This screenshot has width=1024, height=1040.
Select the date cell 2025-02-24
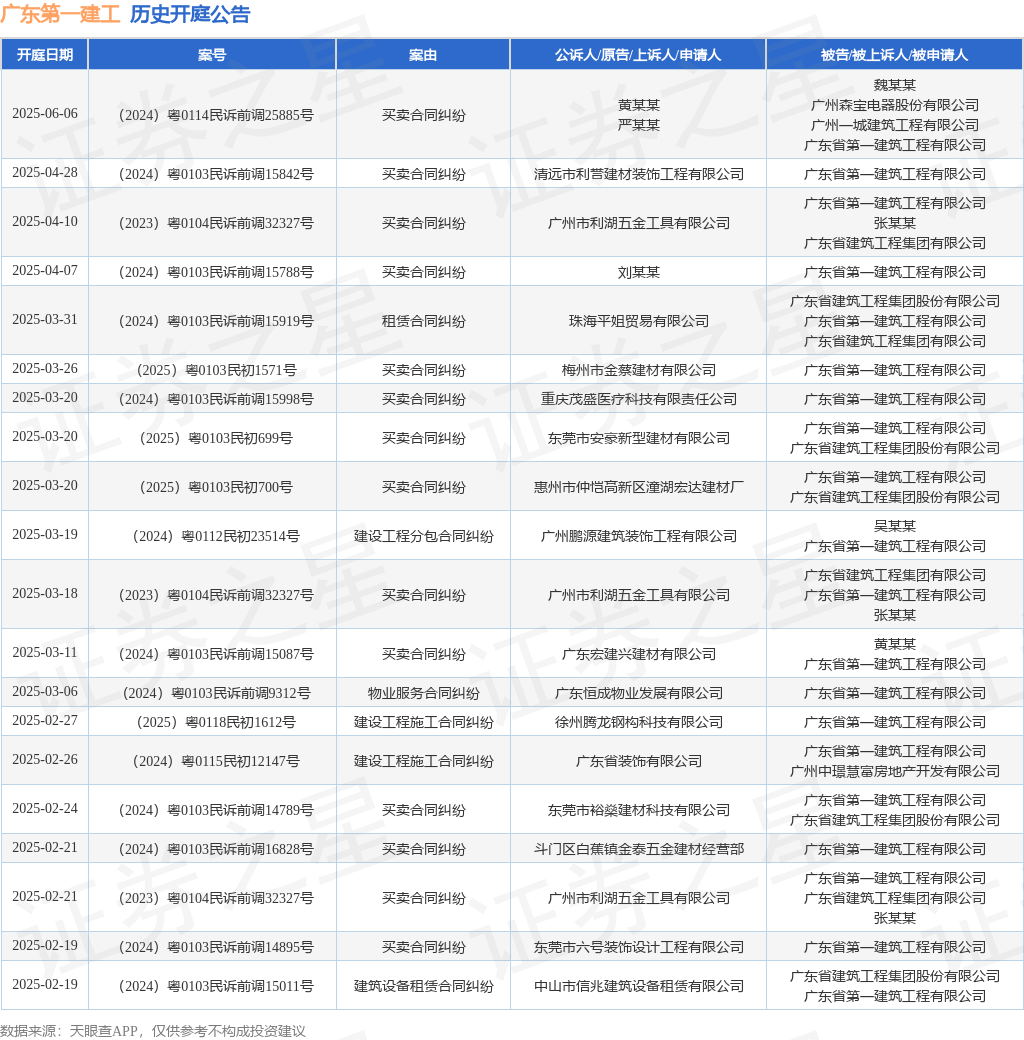[x=44, y=809]
